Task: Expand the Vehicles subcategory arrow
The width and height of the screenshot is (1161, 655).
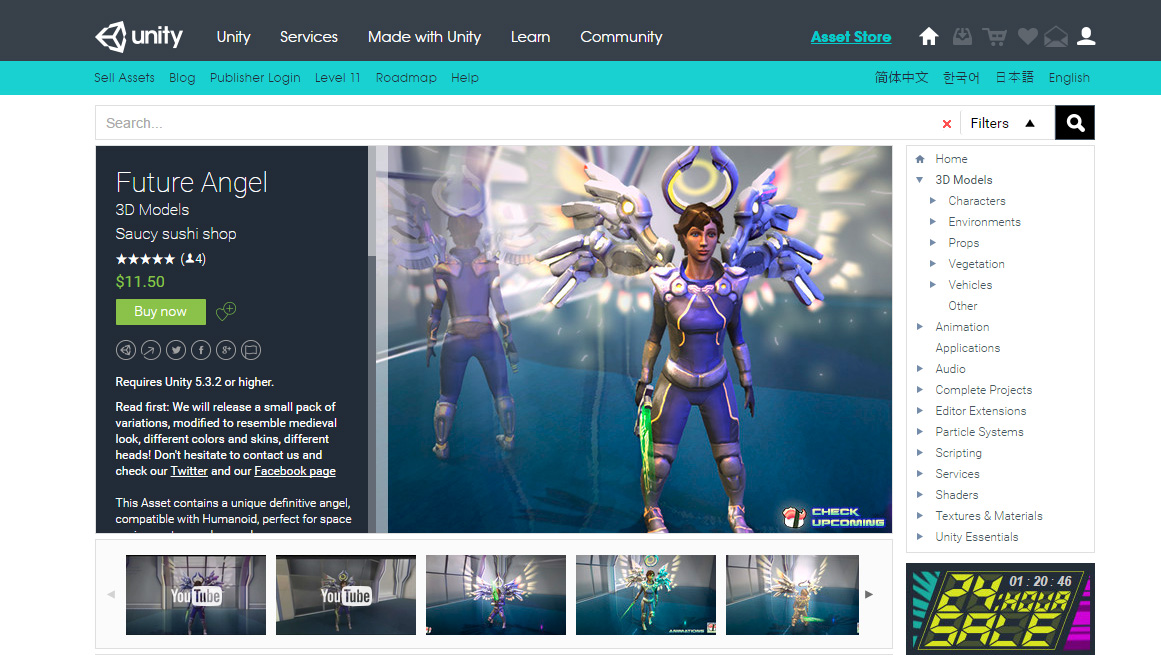Action: coord(933,284)
